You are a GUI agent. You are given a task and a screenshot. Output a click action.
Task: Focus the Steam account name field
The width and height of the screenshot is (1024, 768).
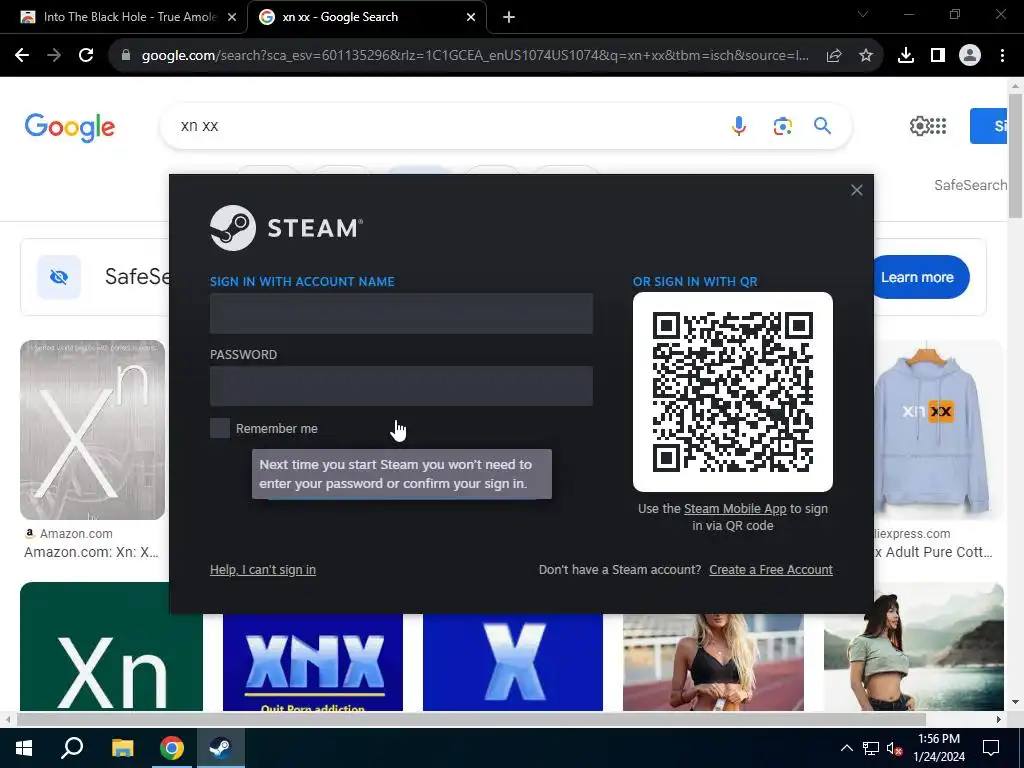pyautogui.click(x=401, y=313)
